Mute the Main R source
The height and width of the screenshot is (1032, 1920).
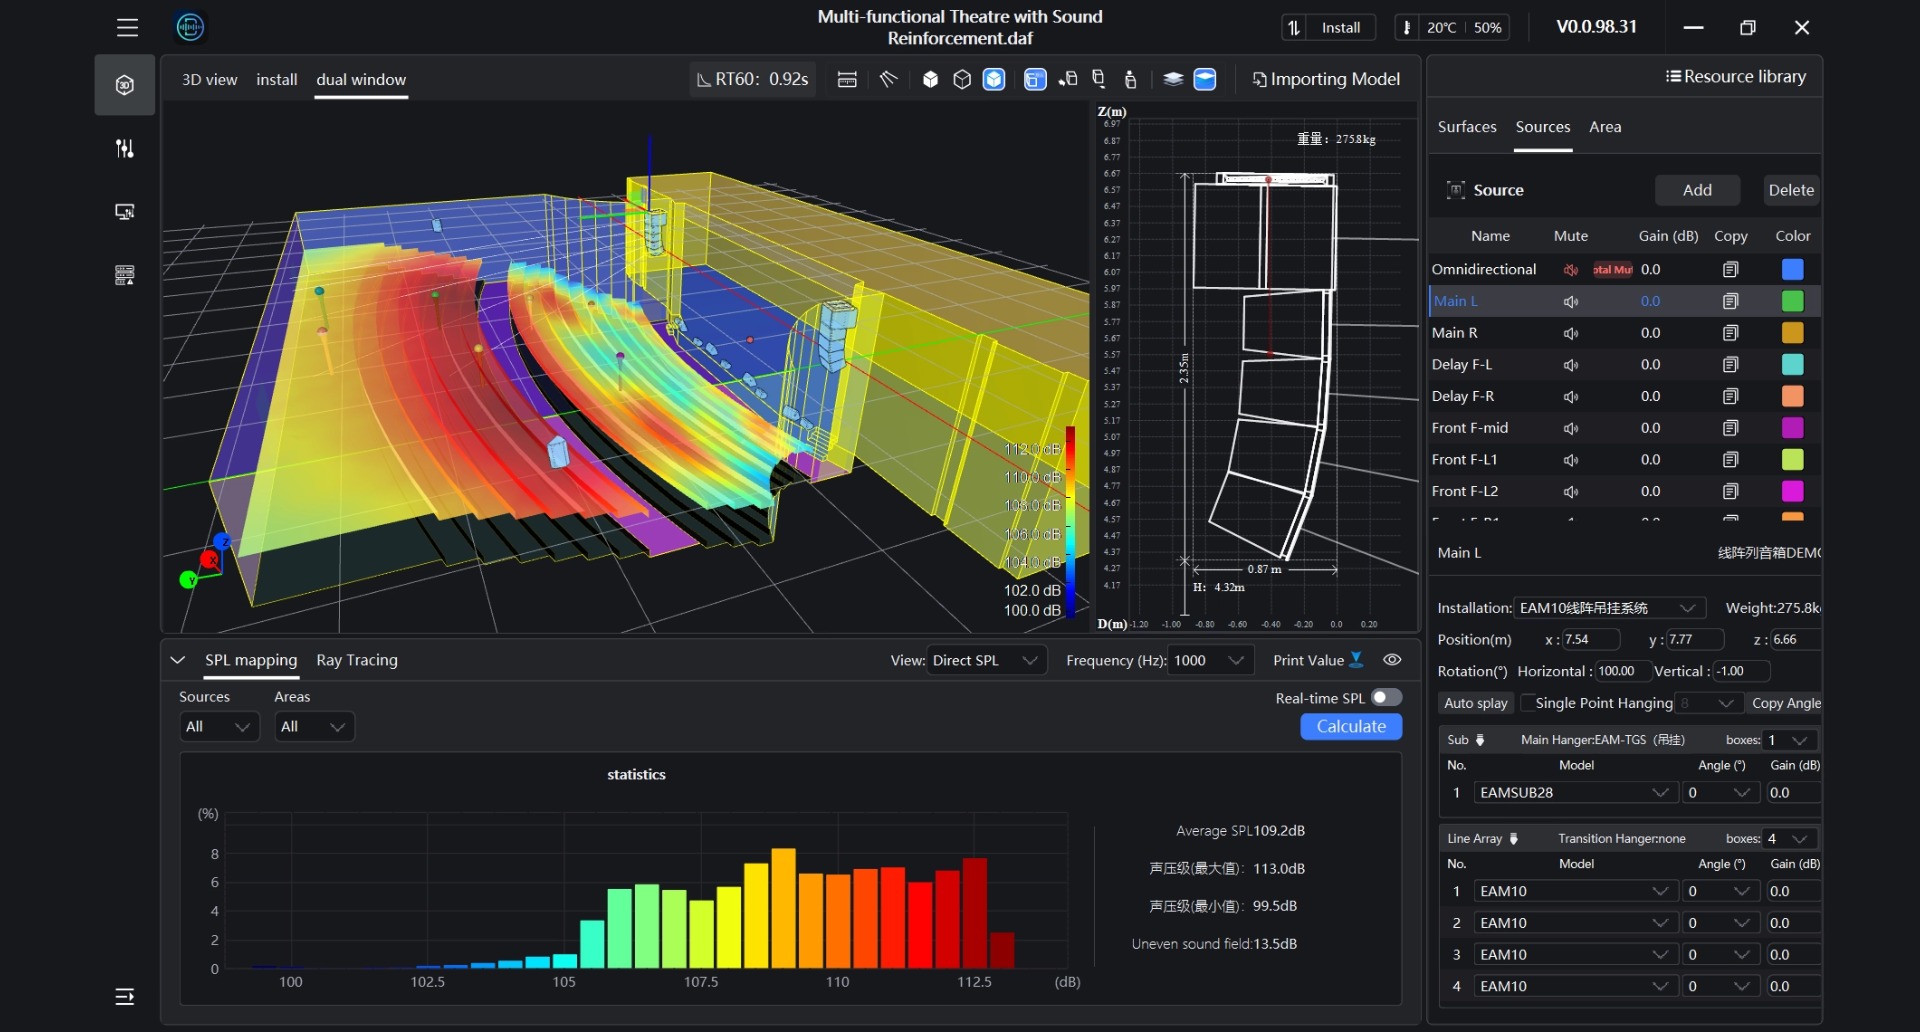[1572, 333]
